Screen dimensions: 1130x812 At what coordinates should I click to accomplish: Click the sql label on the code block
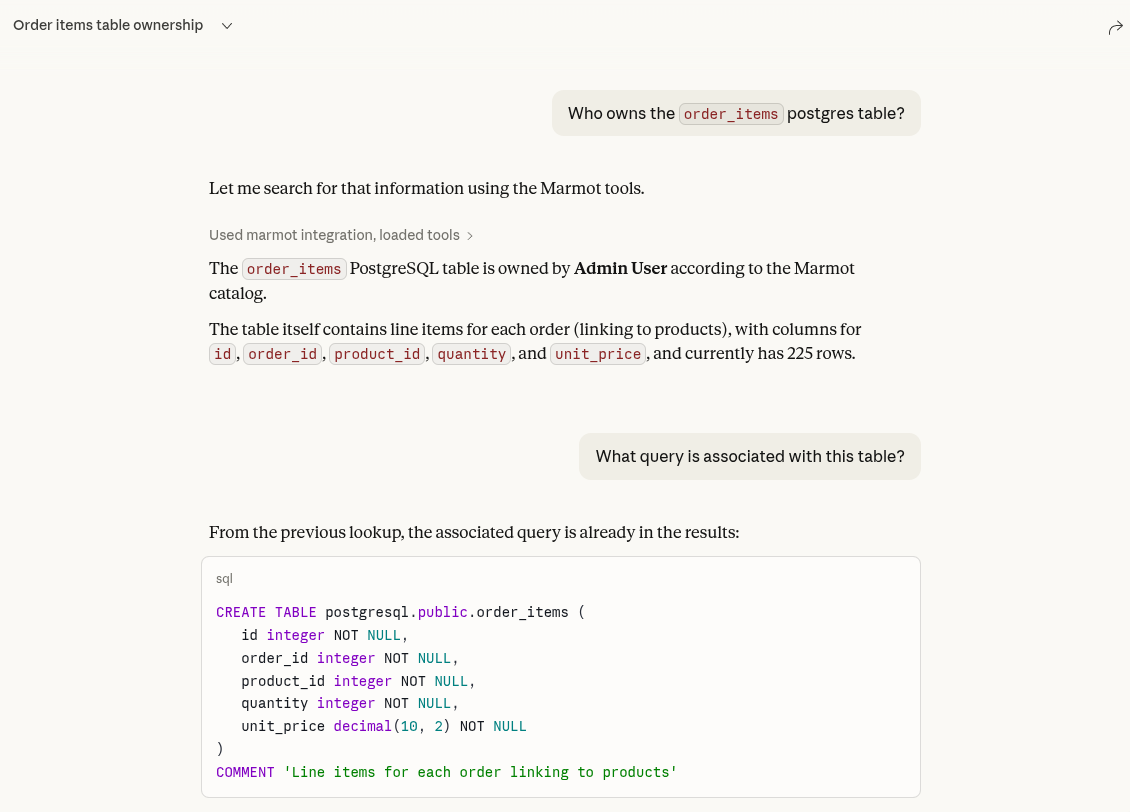click(224, 578)
